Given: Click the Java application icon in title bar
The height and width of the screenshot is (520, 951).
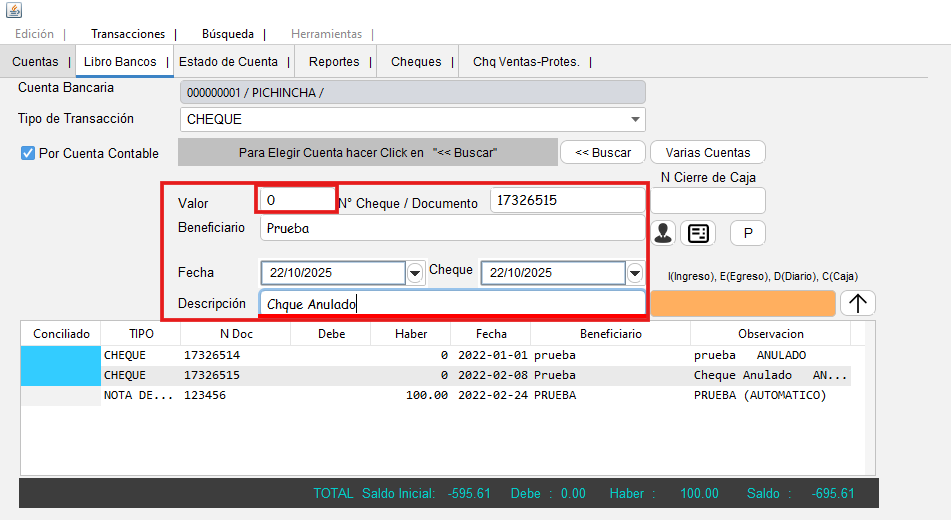Looking at the screenshot, I should (x=14, y=9).
